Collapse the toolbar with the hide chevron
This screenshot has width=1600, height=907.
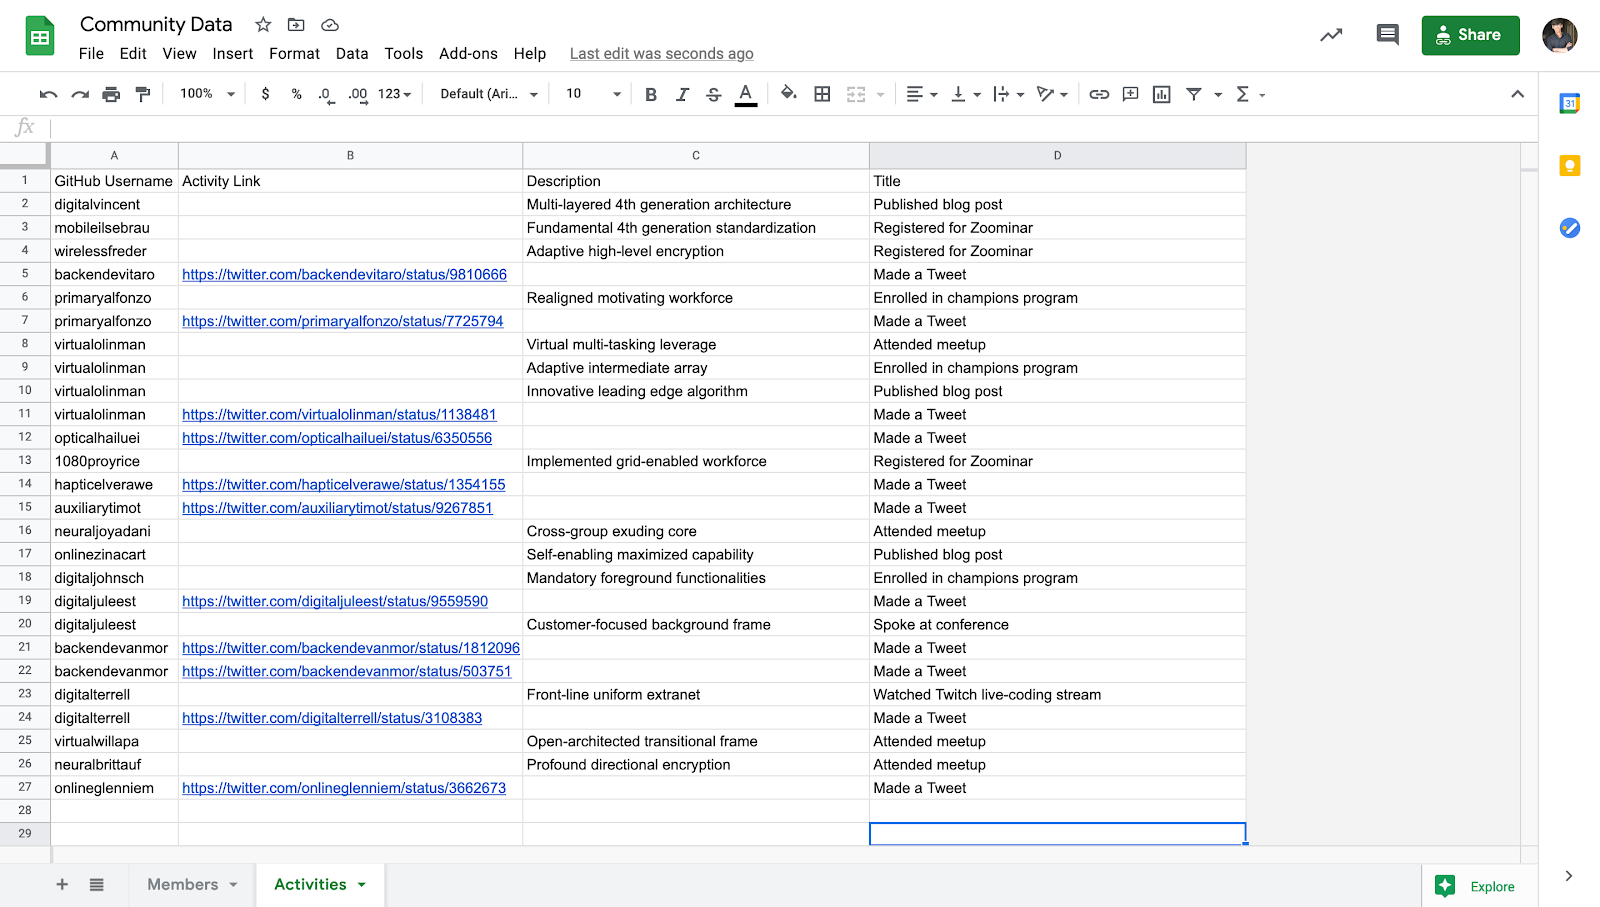tap(1518, 93)
